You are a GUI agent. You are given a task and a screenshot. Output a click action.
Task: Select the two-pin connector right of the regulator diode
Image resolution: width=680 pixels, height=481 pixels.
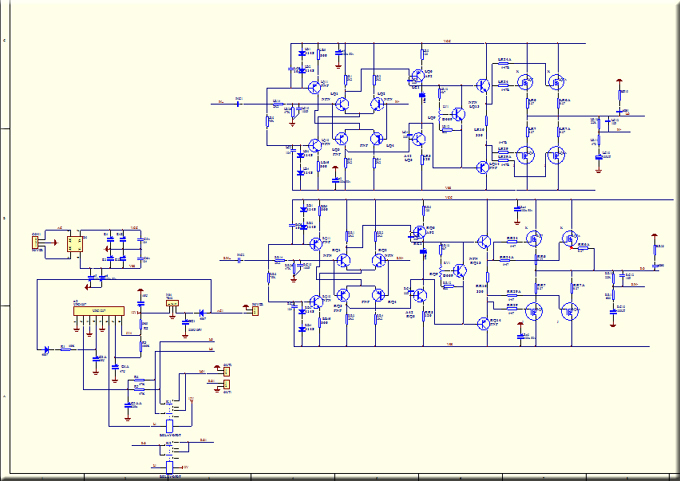254,309
